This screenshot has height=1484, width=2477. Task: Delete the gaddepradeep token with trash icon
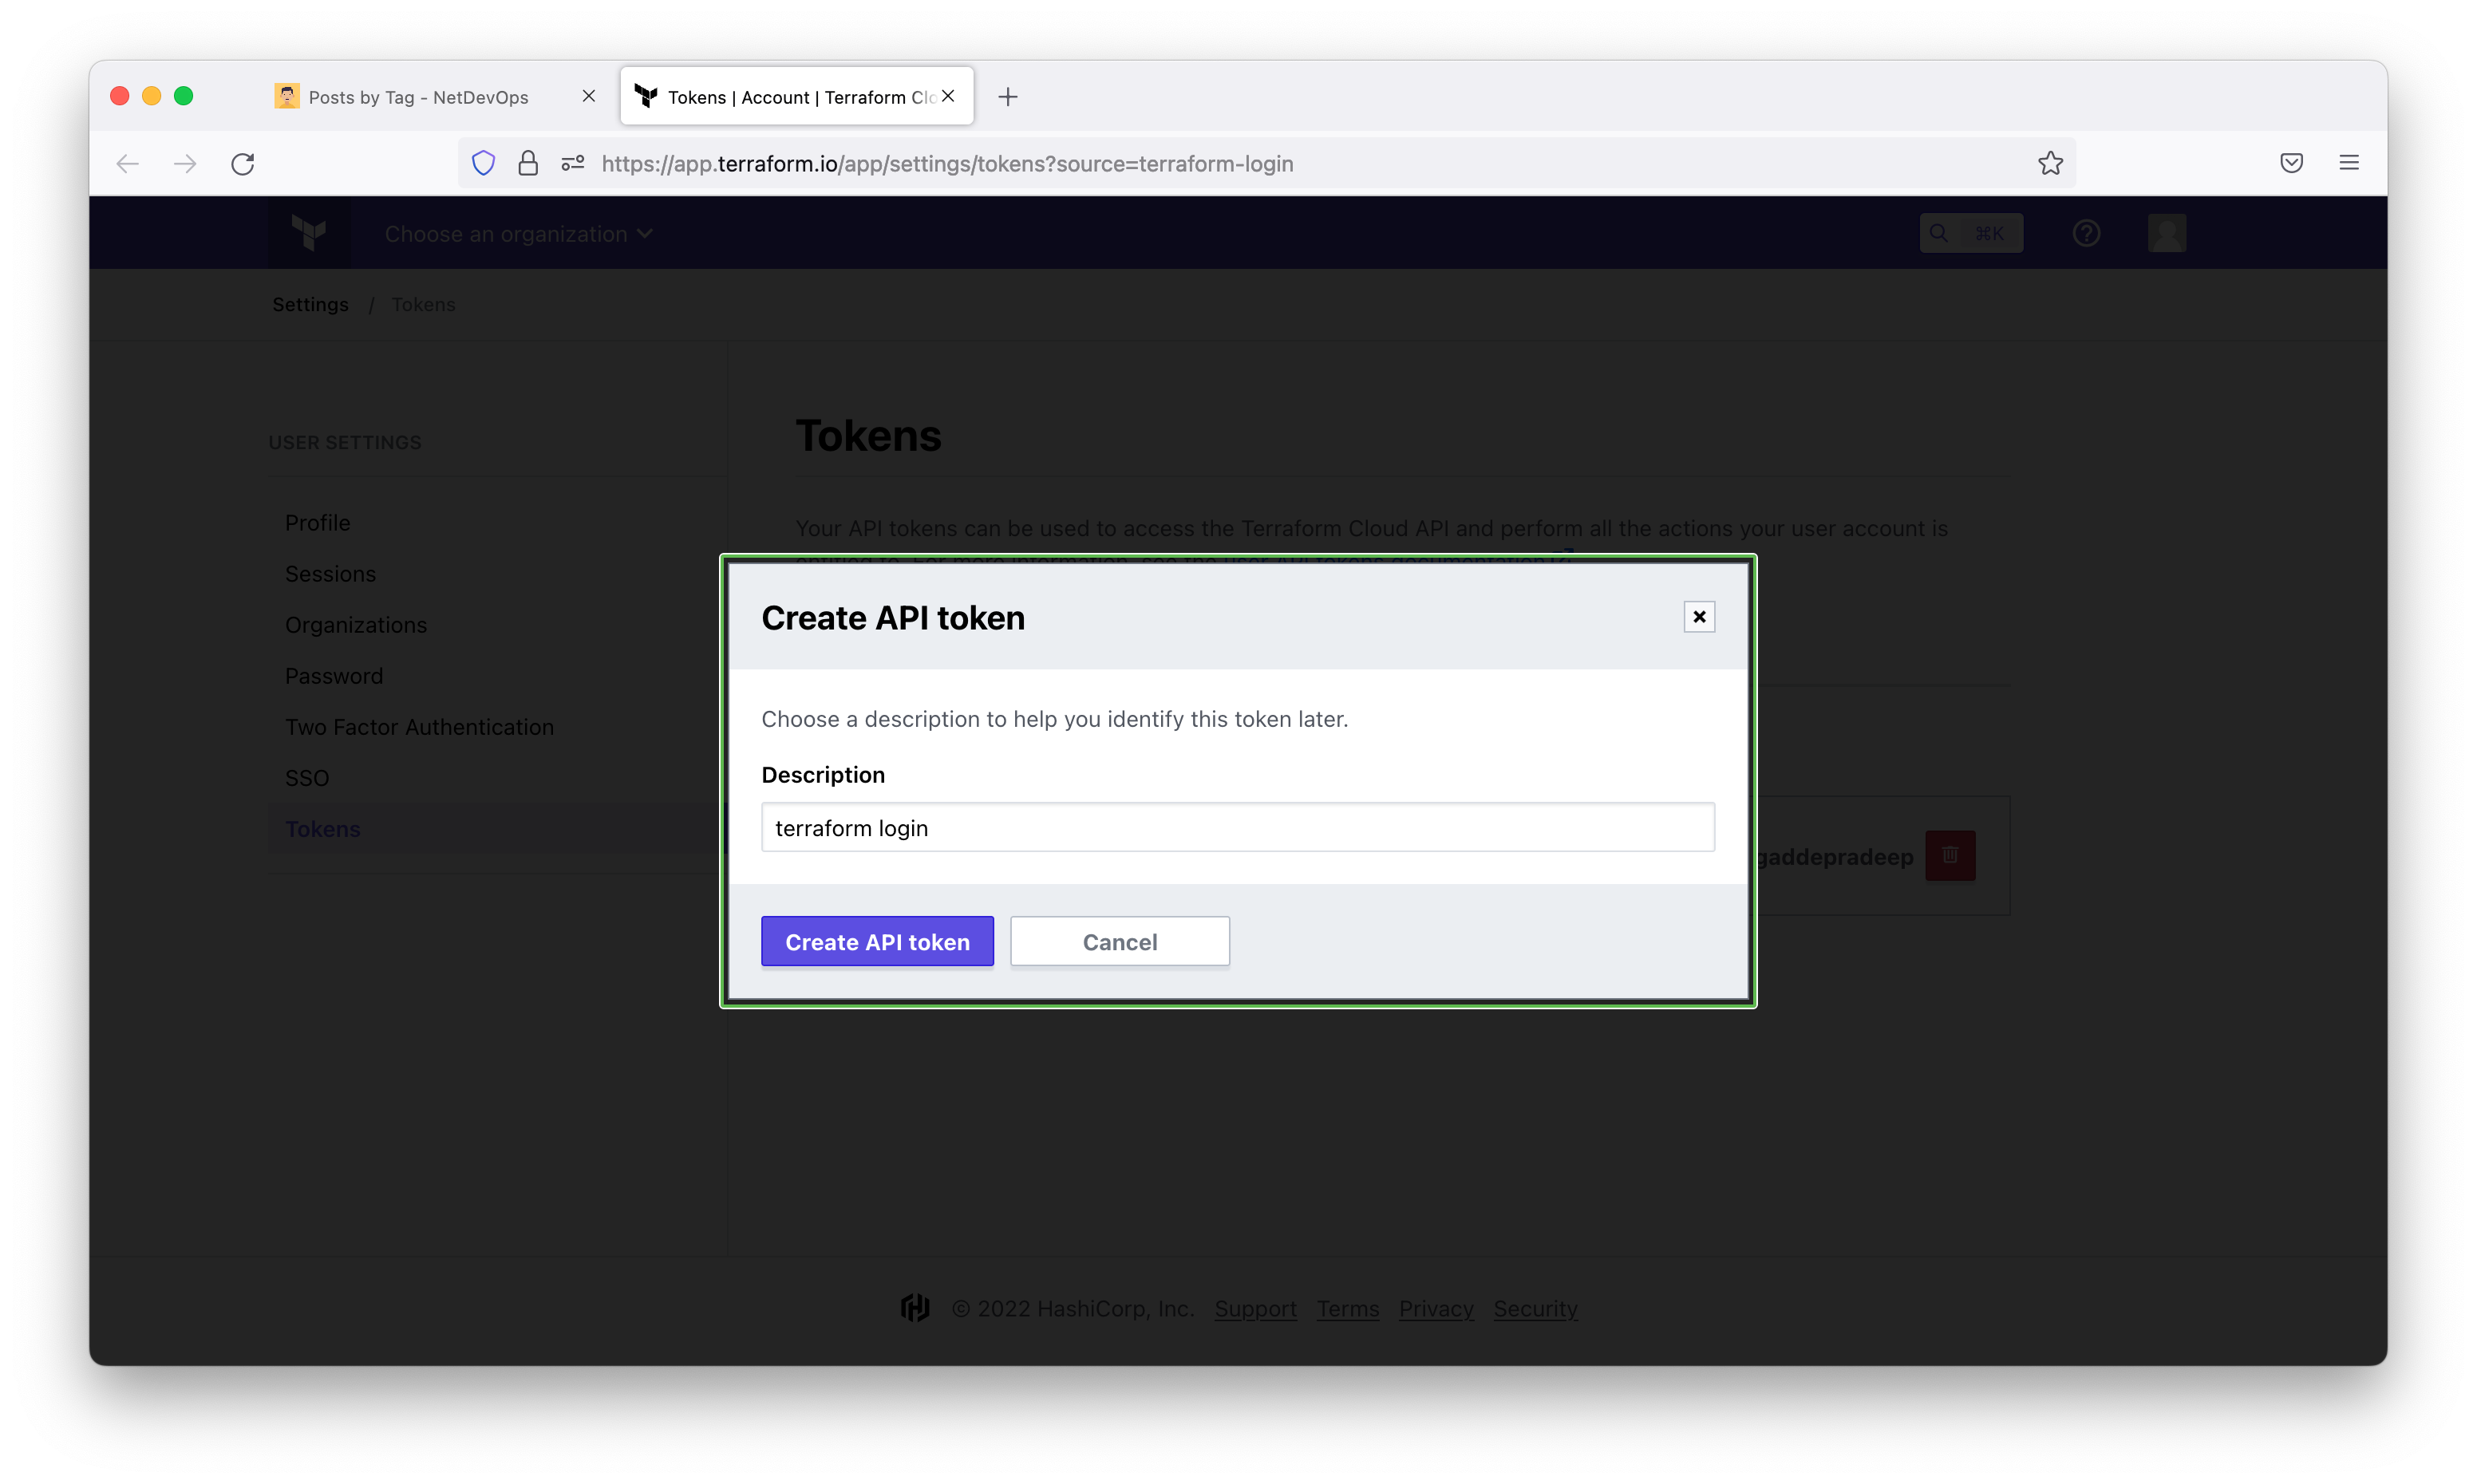pyautogui.click(x=1950, y=856)
